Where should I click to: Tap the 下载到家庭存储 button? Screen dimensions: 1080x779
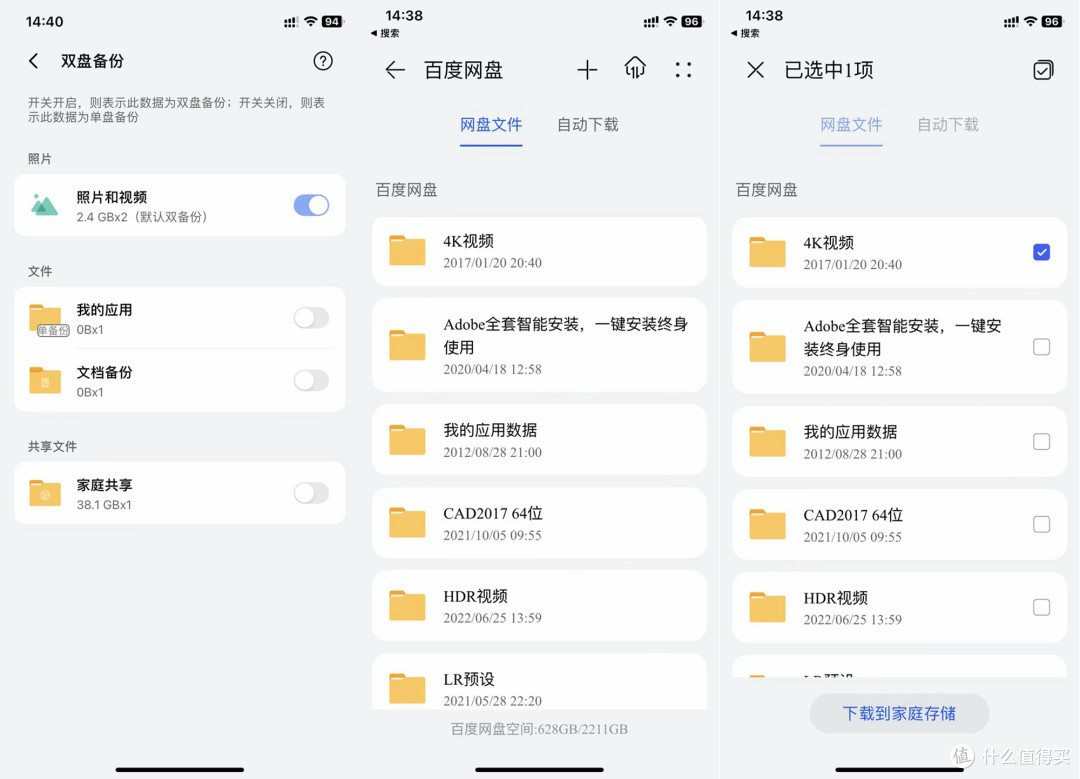pos(898,713)
